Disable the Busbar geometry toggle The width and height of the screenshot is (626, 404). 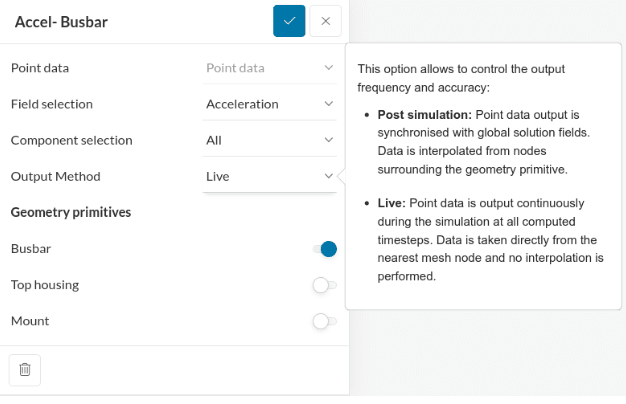pyautogui.click(x=325, y=249)
